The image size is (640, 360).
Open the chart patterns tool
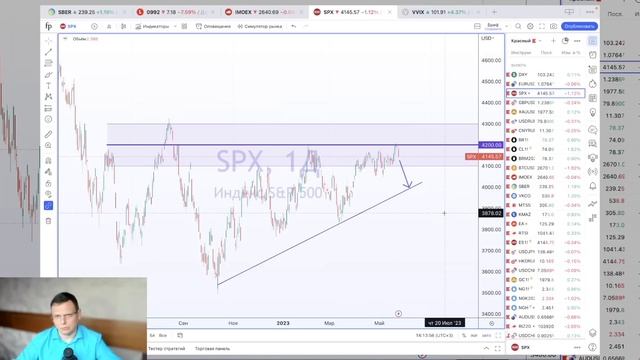pyautogui.click(x=48, y=97)
